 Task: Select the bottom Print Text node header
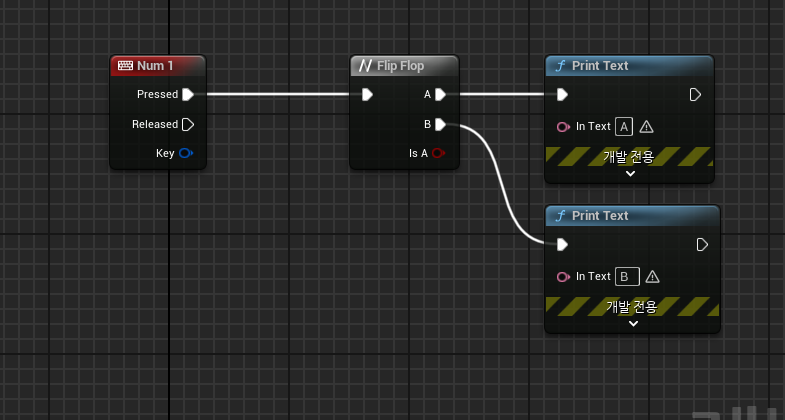click(633, 216)
